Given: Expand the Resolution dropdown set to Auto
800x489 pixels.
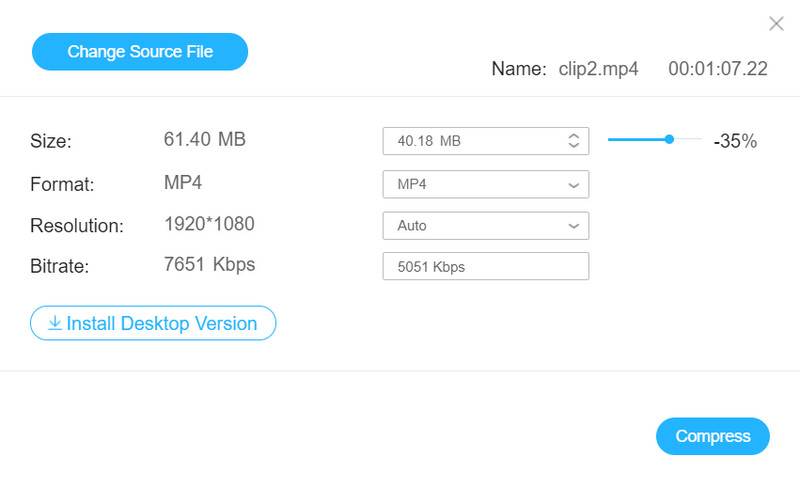Looking at the screenshot, I should pyautogui.click(x=486, y=226).
